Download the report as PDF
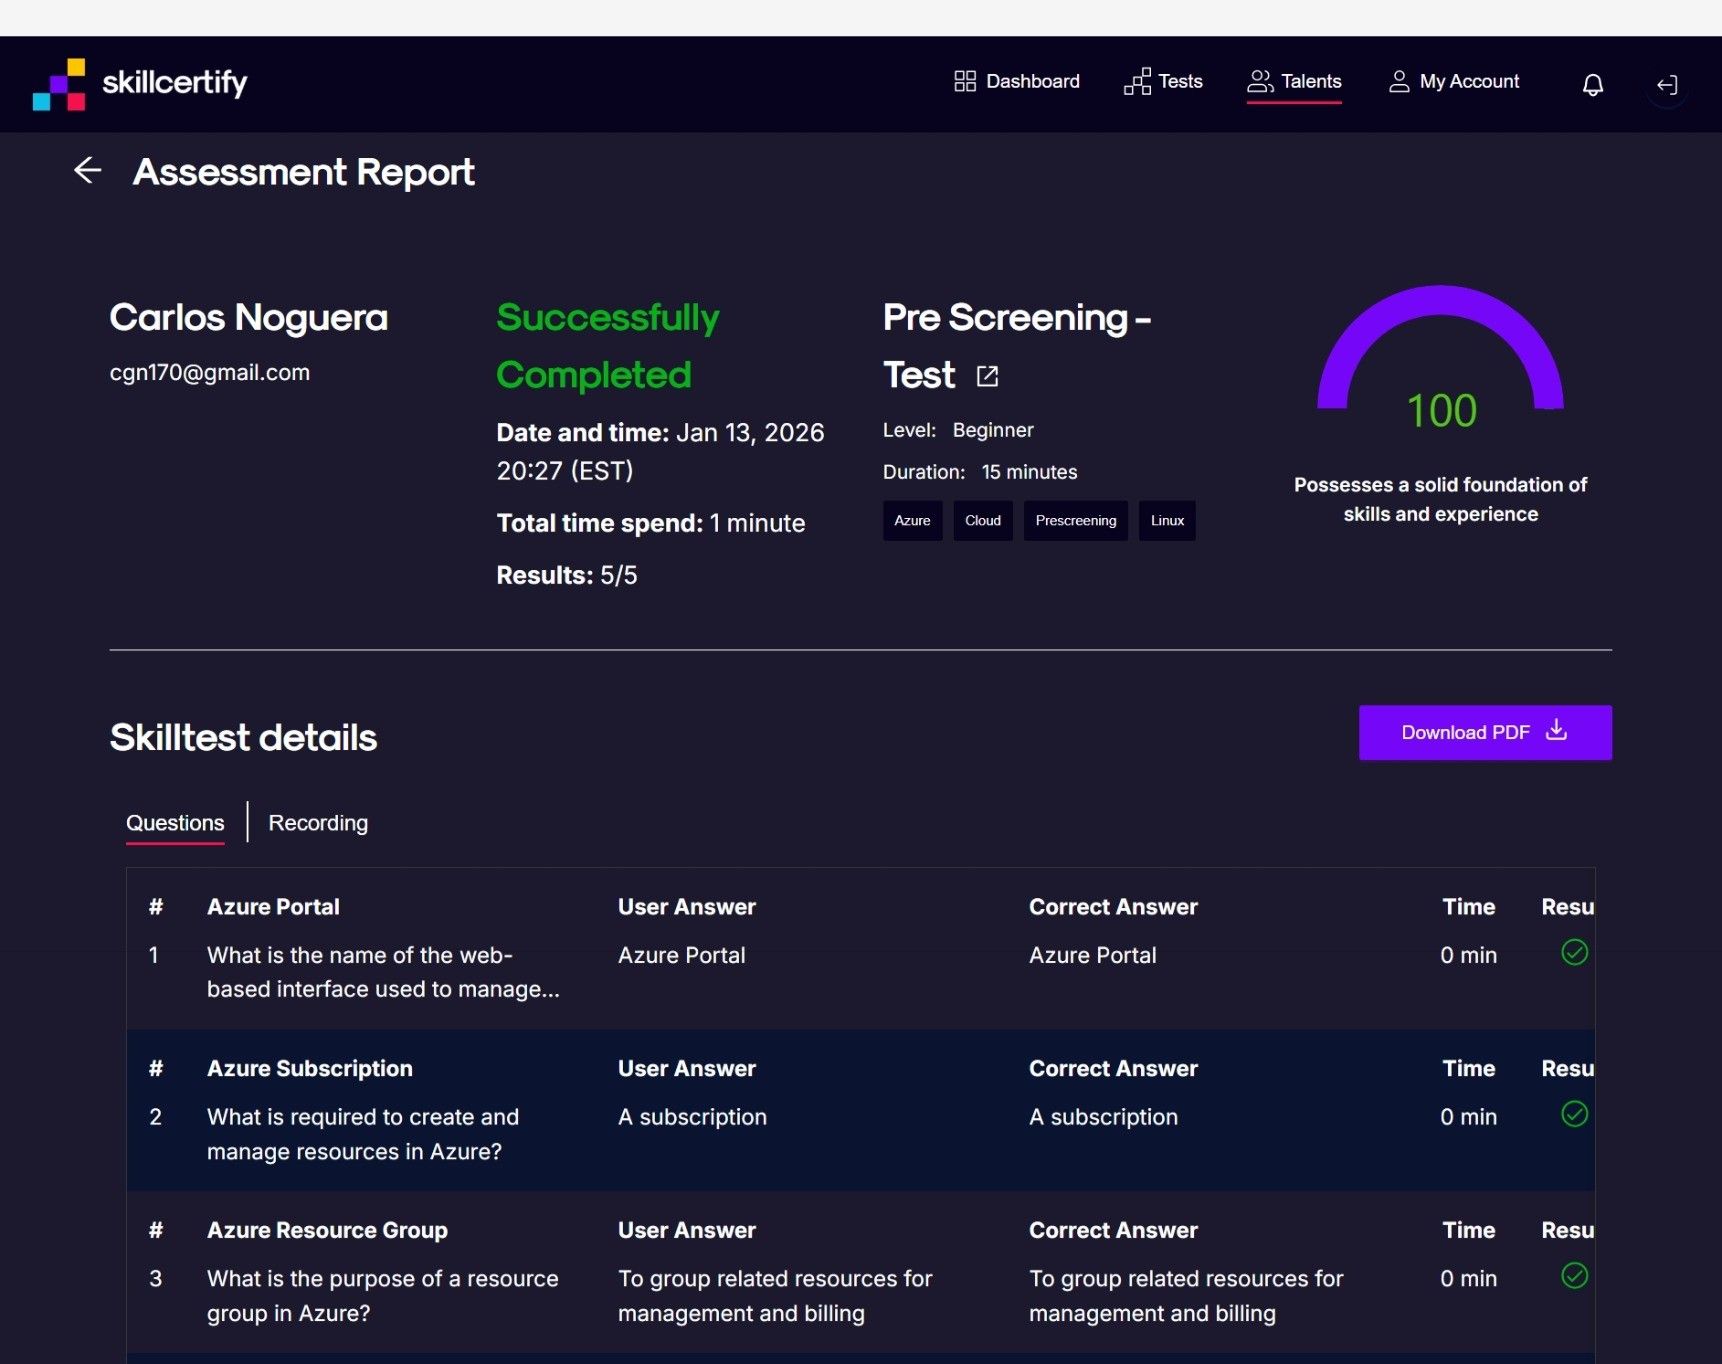Image resolution: width=1722 pixels, height=1364 pixels. click(1485, 733)
